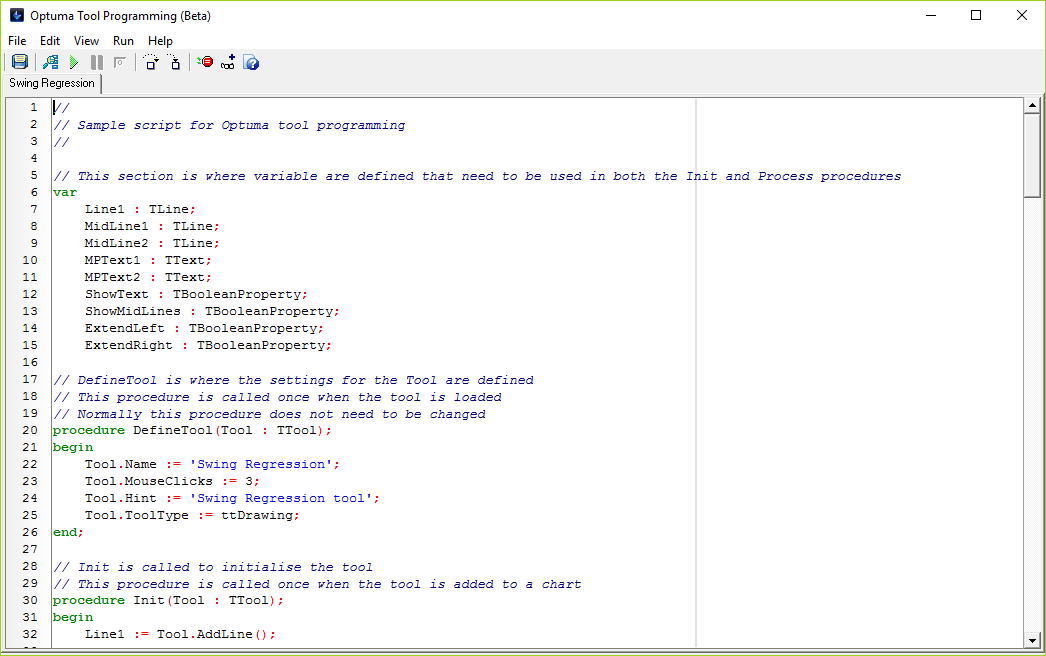Click the Reset script toolbar icon
Screen dimensions: 1046x656
[x=120, y=62]
